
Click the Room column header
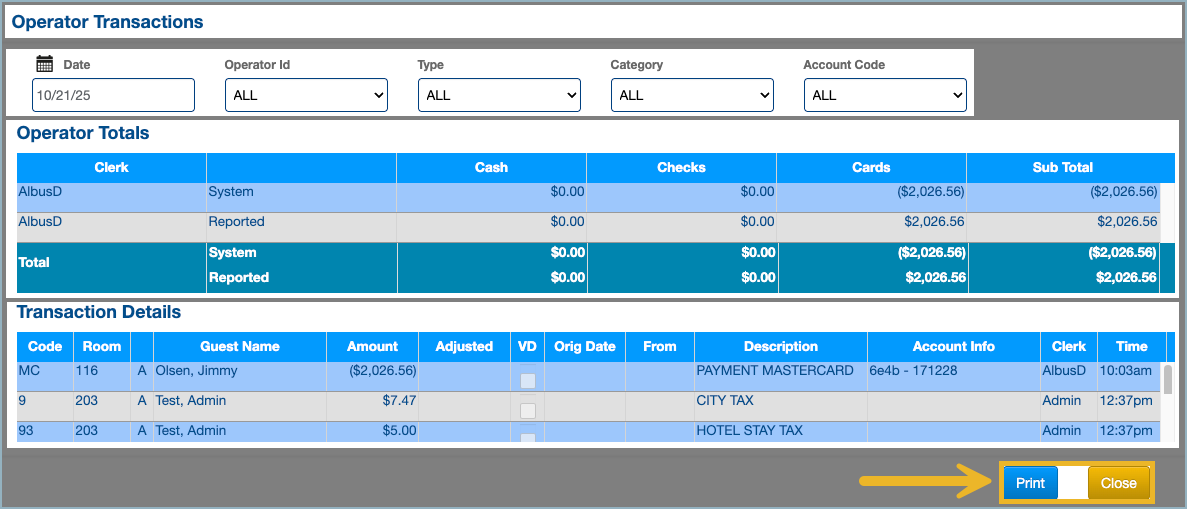[102, 346]
